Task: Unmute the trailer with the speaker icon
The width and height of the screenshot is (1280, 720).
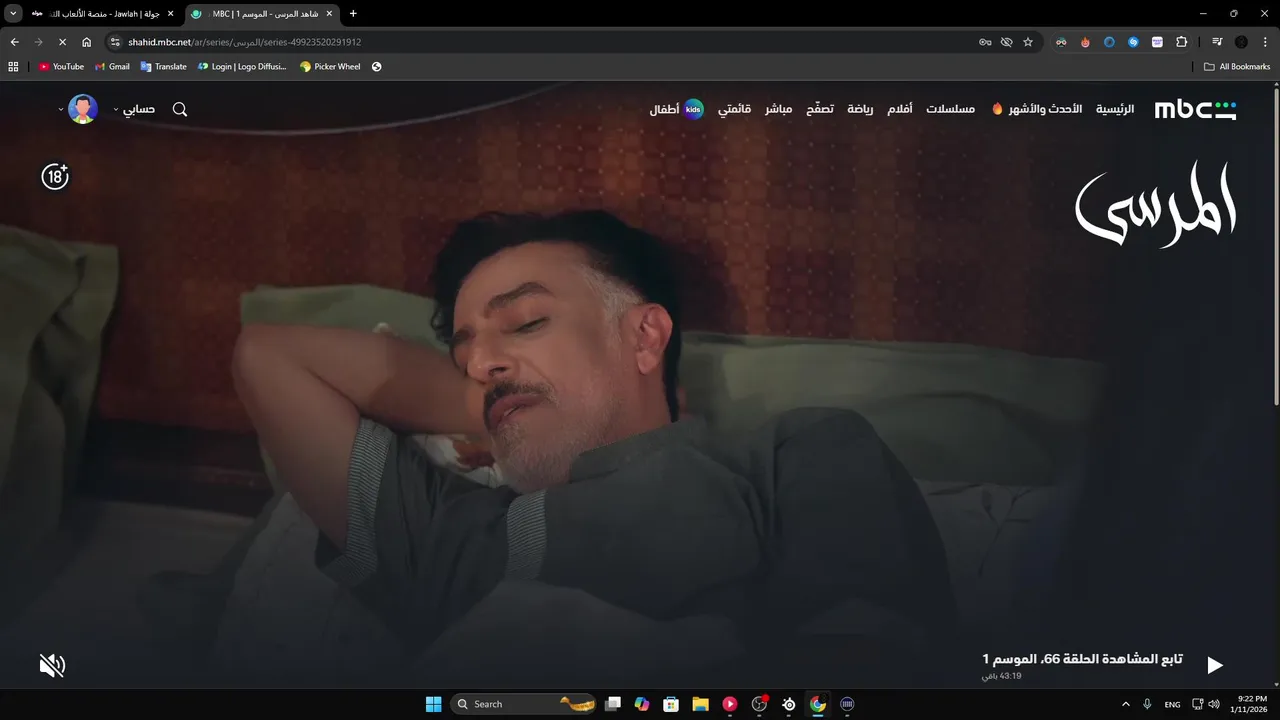Action: (52, 665)
